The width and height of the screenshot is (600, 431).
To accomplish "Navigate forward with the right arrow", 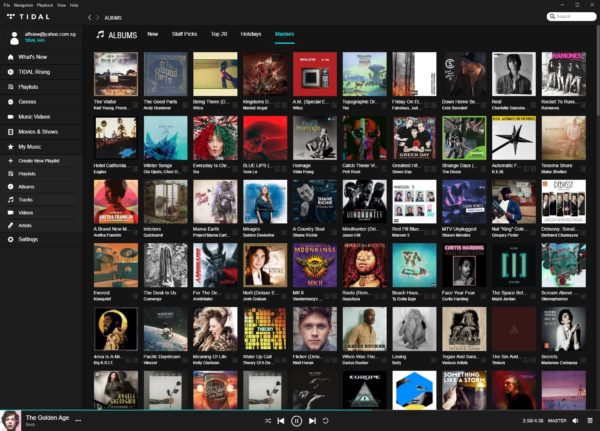I will pos(97,18).
